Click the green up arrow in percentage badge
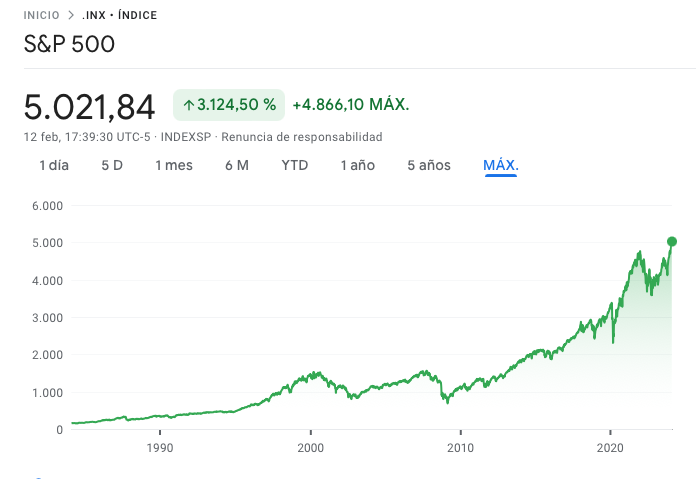The image size is (696, 479). click(189, 105)
